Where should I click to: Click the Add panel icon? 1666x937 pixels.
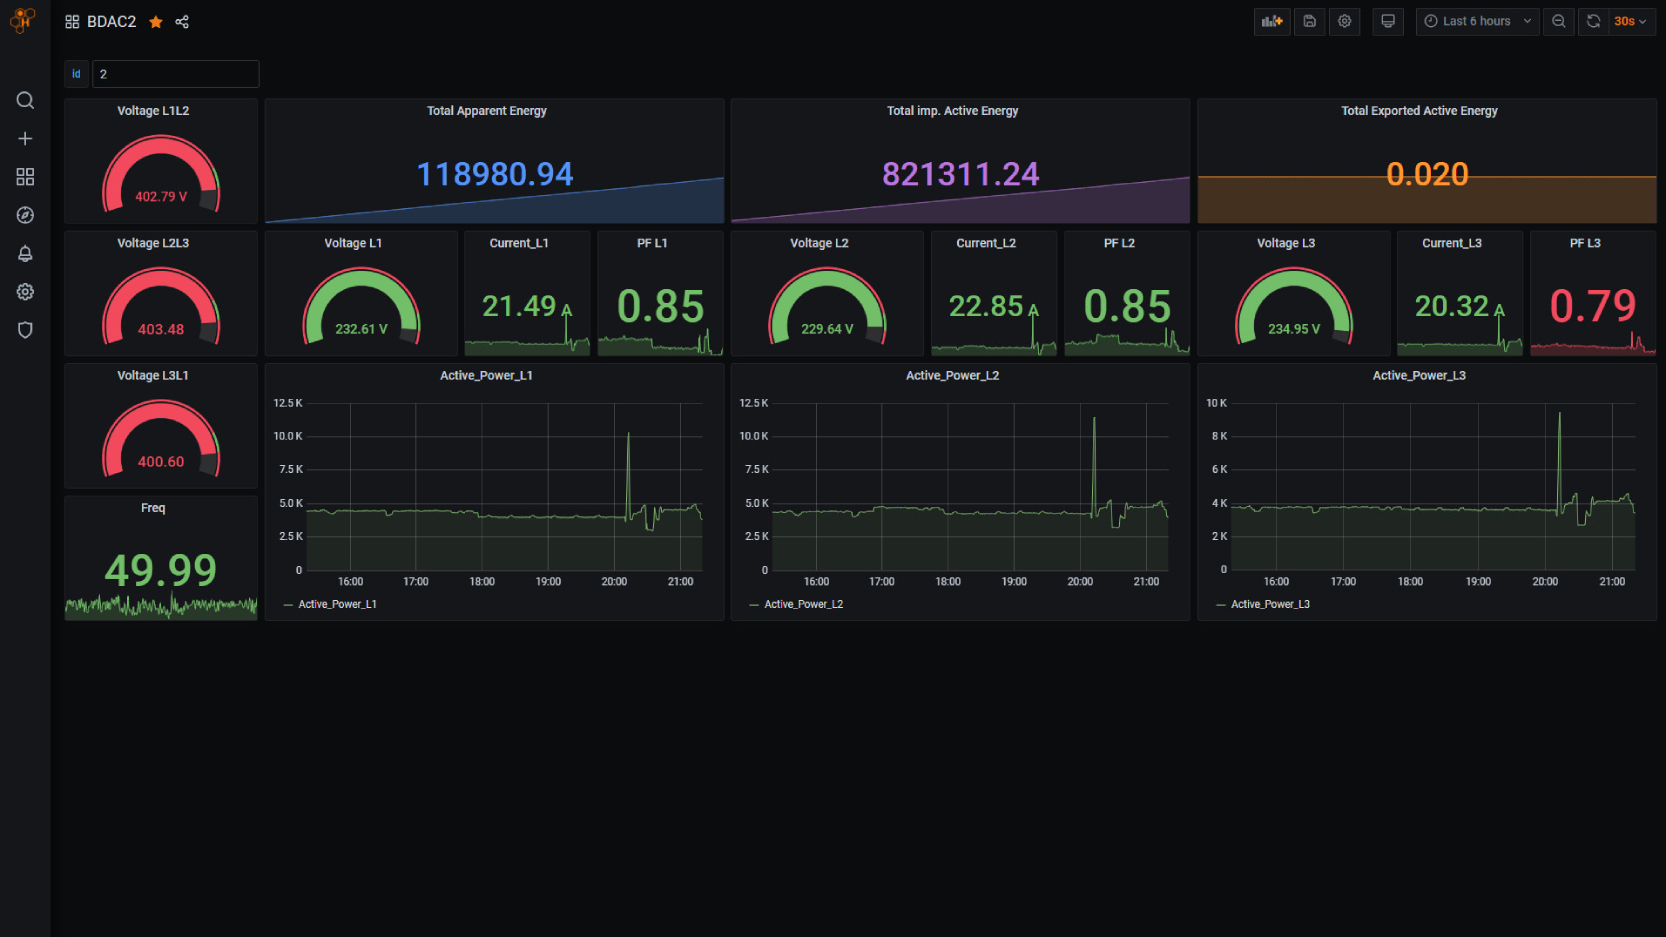[1272, 21]
